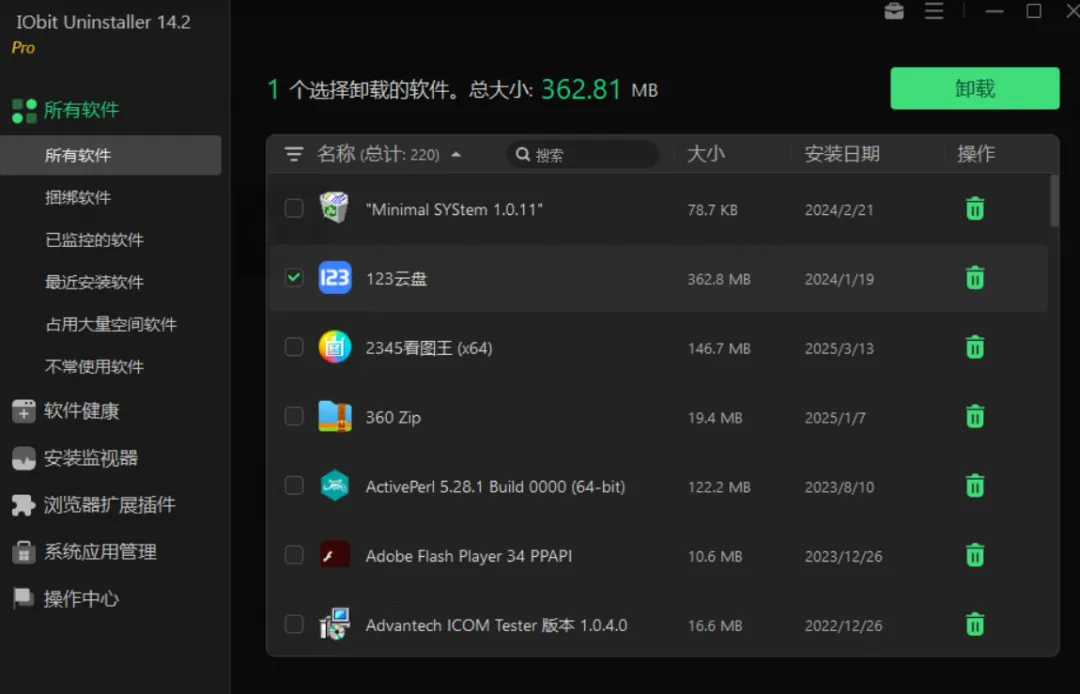Click the trash icon for ActivePerl 5.28.1
Image resolution: width=1080 pixels, height=694 pixels.
[975, 486]
